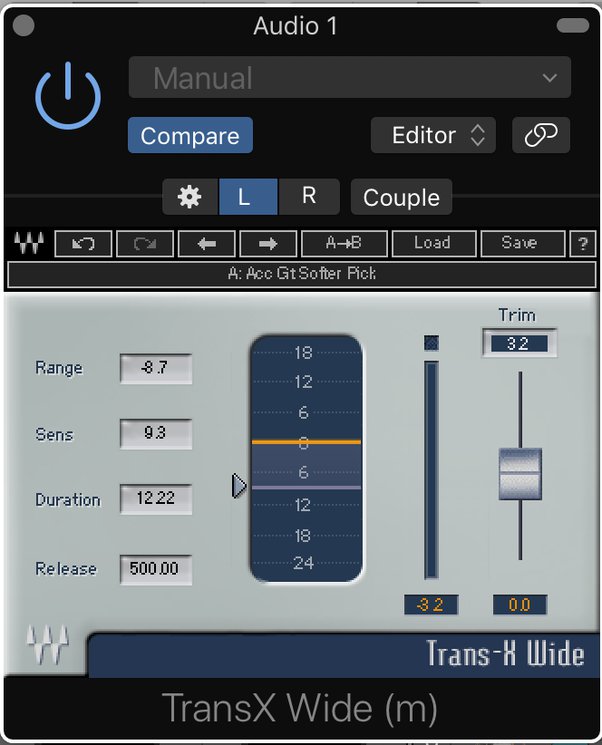Screen dimensions: 602x745
Task: Open help with question mark button
Action: pos(583,244)
